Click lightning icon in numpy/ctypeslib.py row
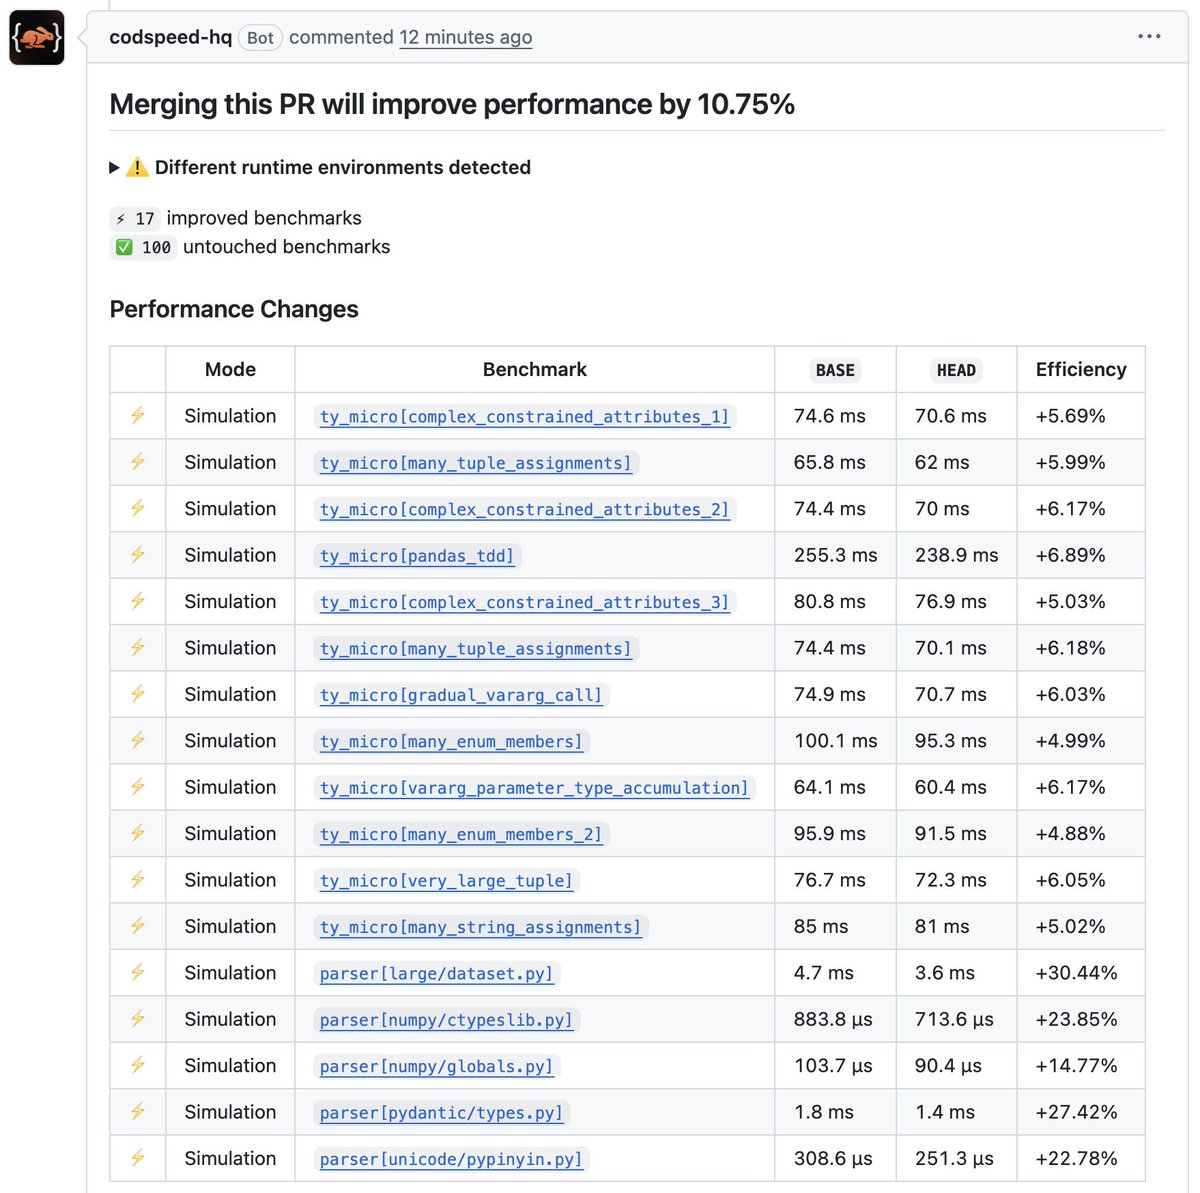 pyautogui.click(x=138, y=1019)
